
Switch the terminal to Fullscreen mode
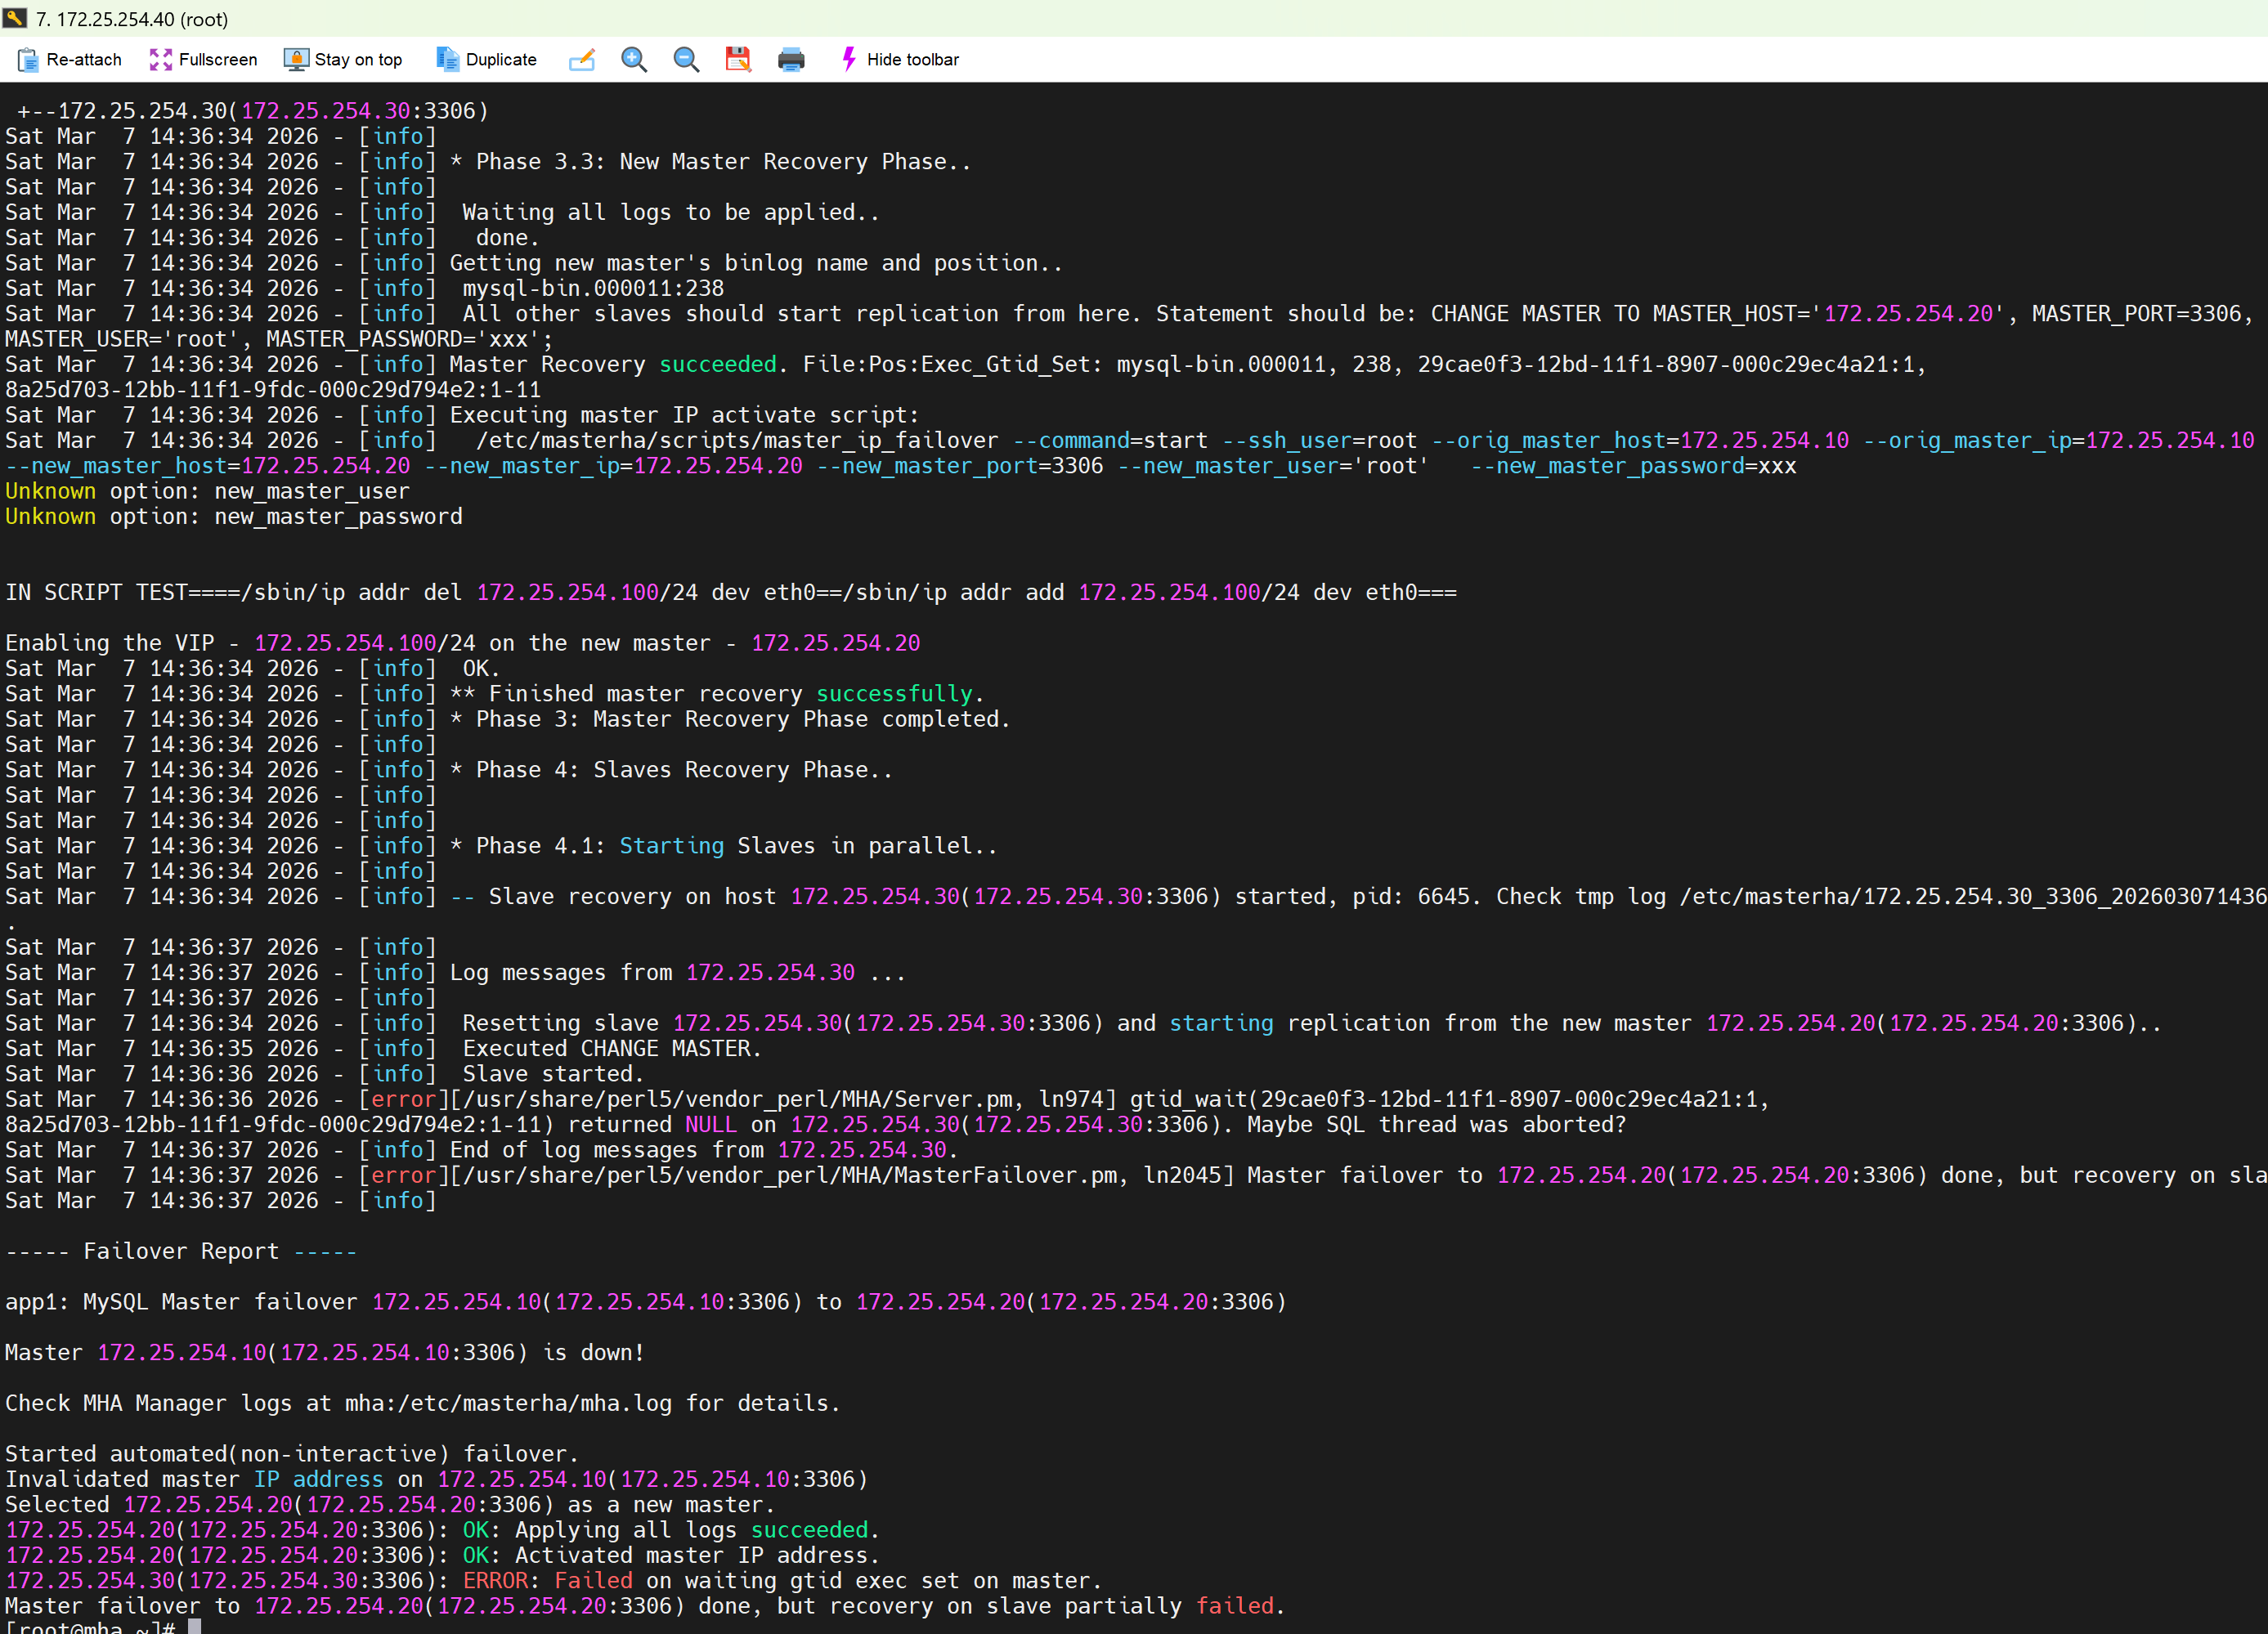point(203,60)
